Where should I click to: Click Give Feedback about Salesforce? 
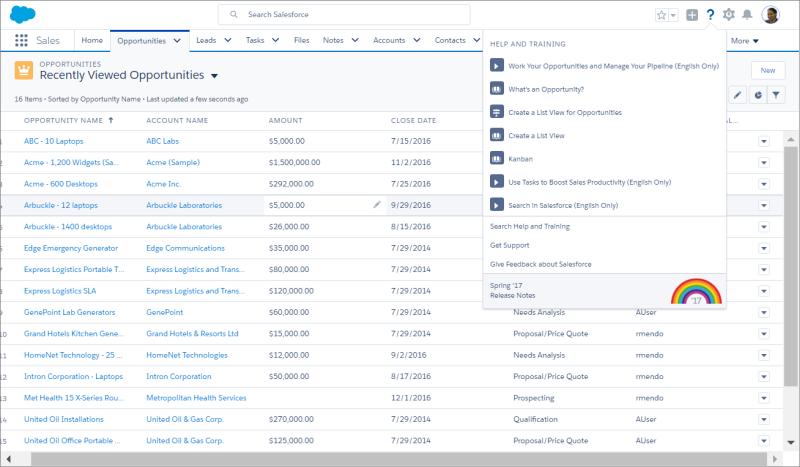(x=540, y=264)
